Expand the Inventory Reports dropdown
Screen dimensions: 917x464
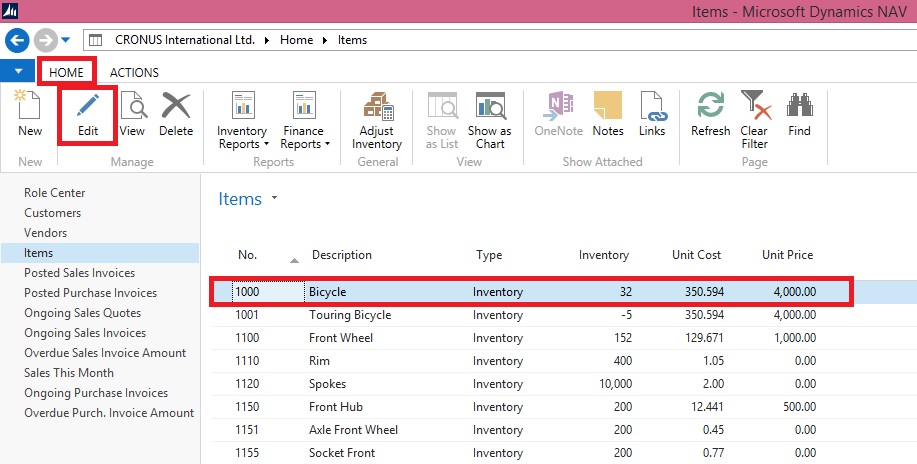coord(242,144)
